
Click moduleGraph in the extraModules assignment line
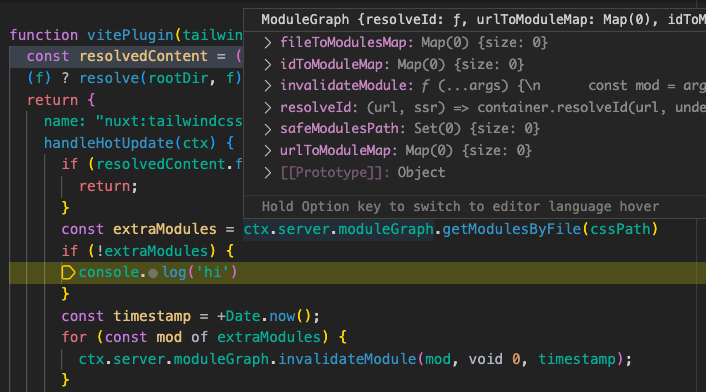[386, 229]
